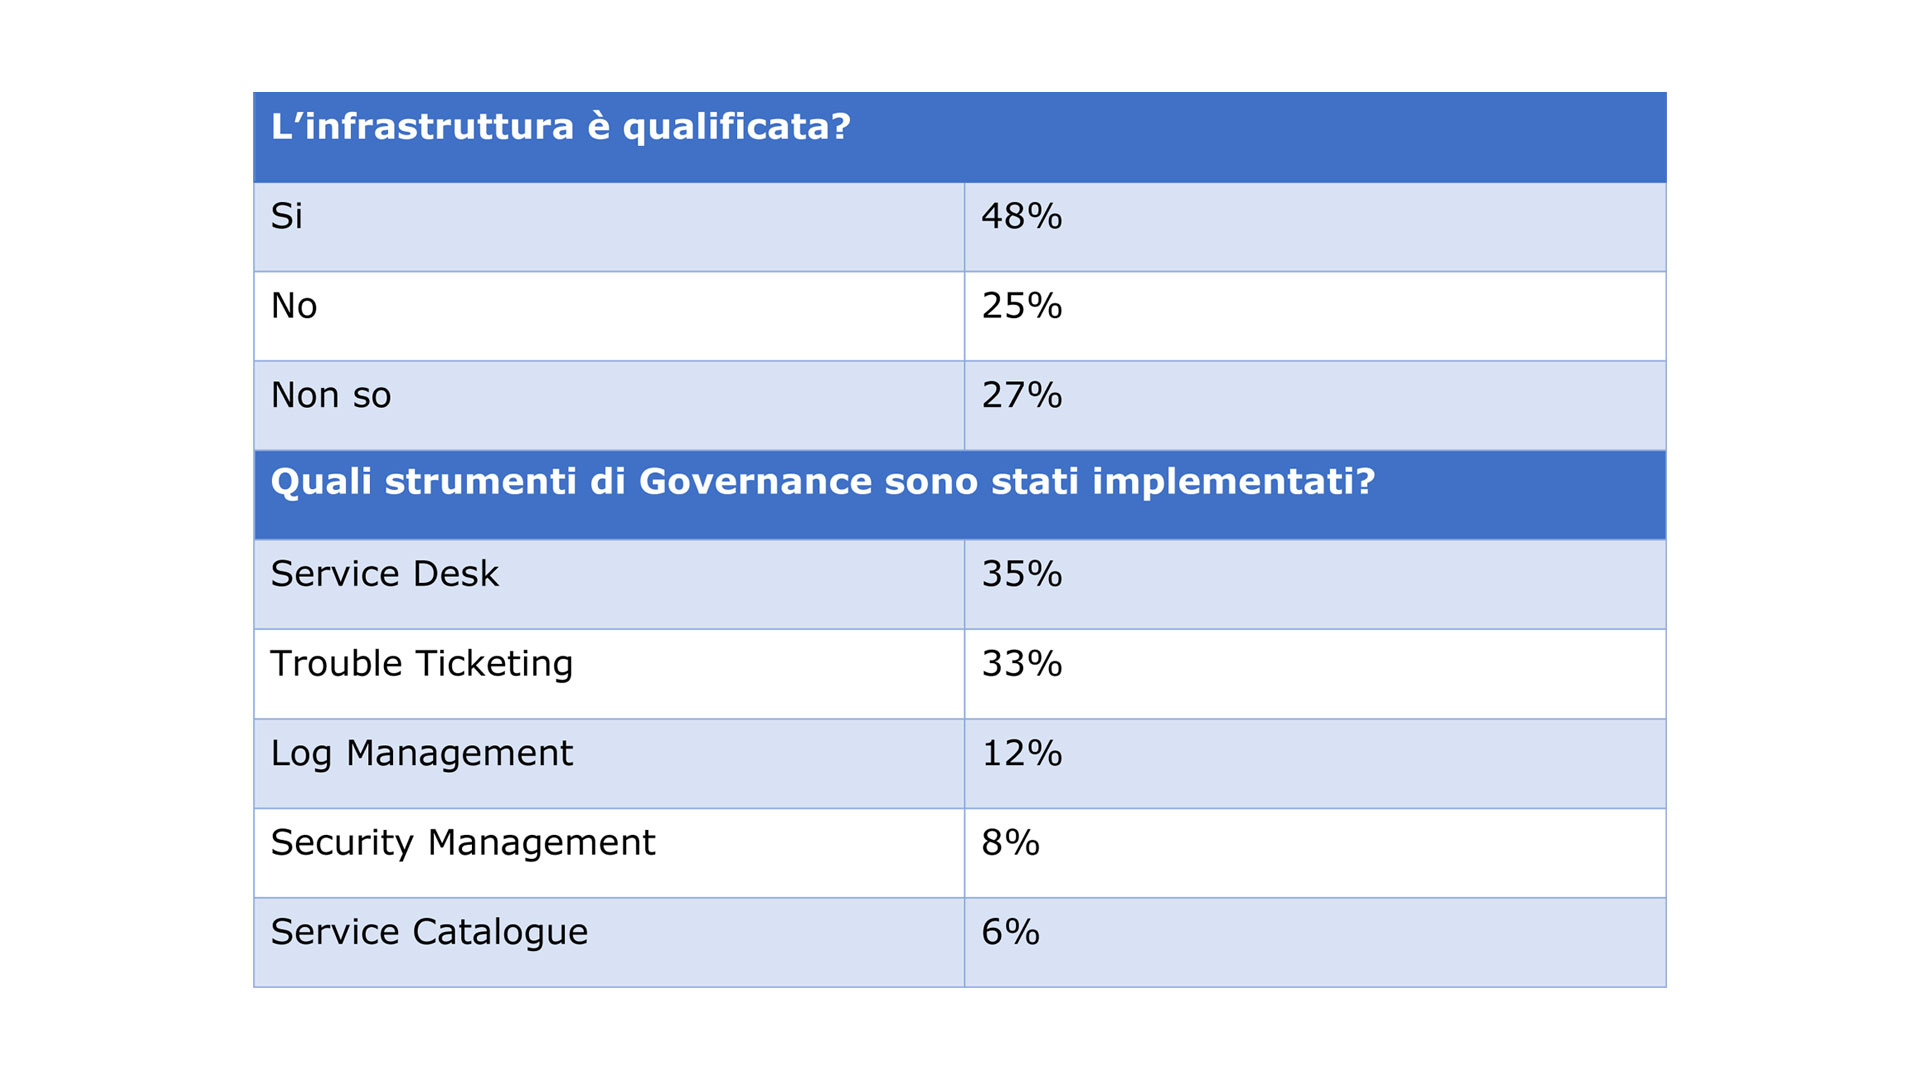The image size is (1920, 1080).
Task: Click the 27% value cell
Action: [1314, 405]
